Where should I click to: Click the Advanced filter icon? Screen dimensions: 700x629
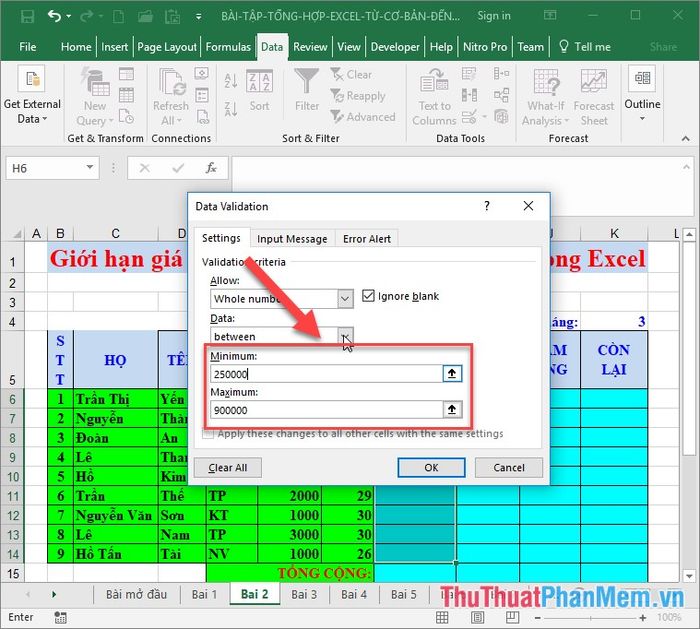[x=337, y=117]
